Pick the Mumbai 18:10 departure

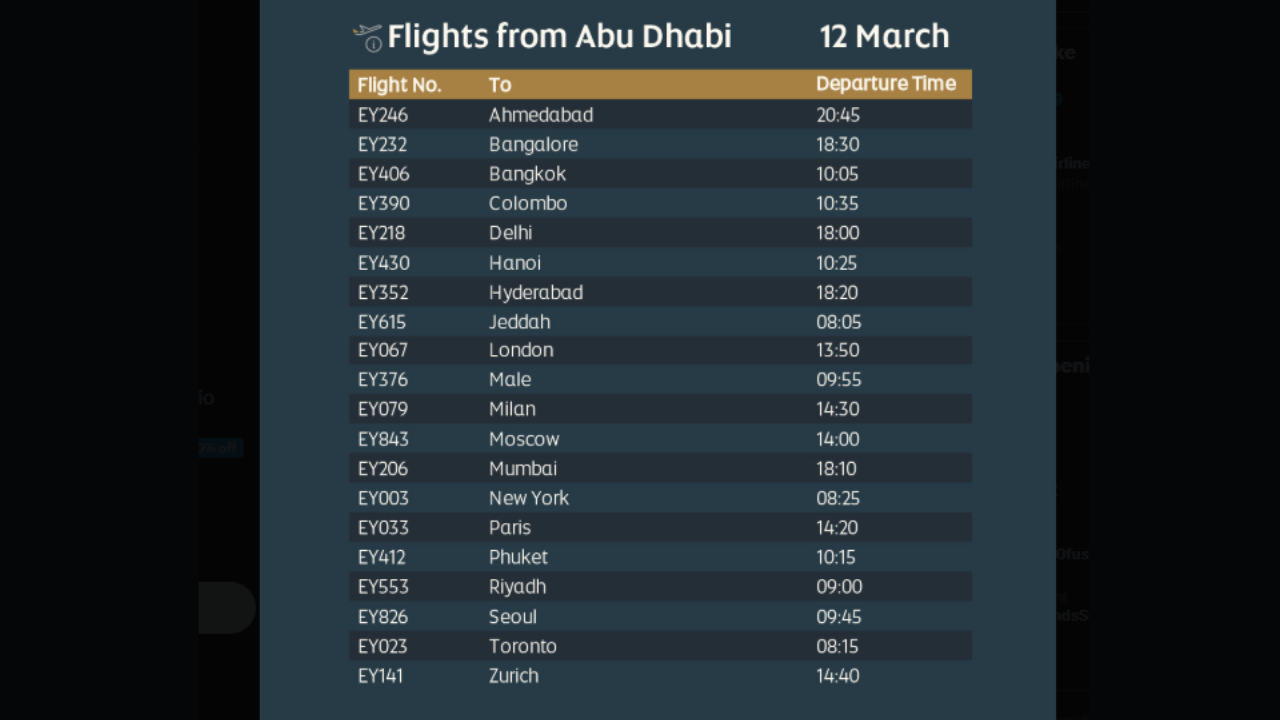(x=836, y=468)
